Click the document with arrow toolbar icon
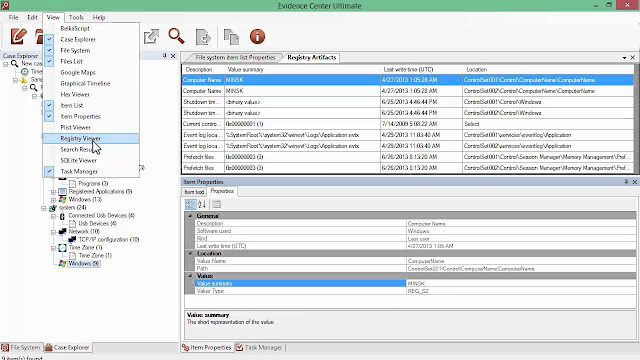 (203, 37)
